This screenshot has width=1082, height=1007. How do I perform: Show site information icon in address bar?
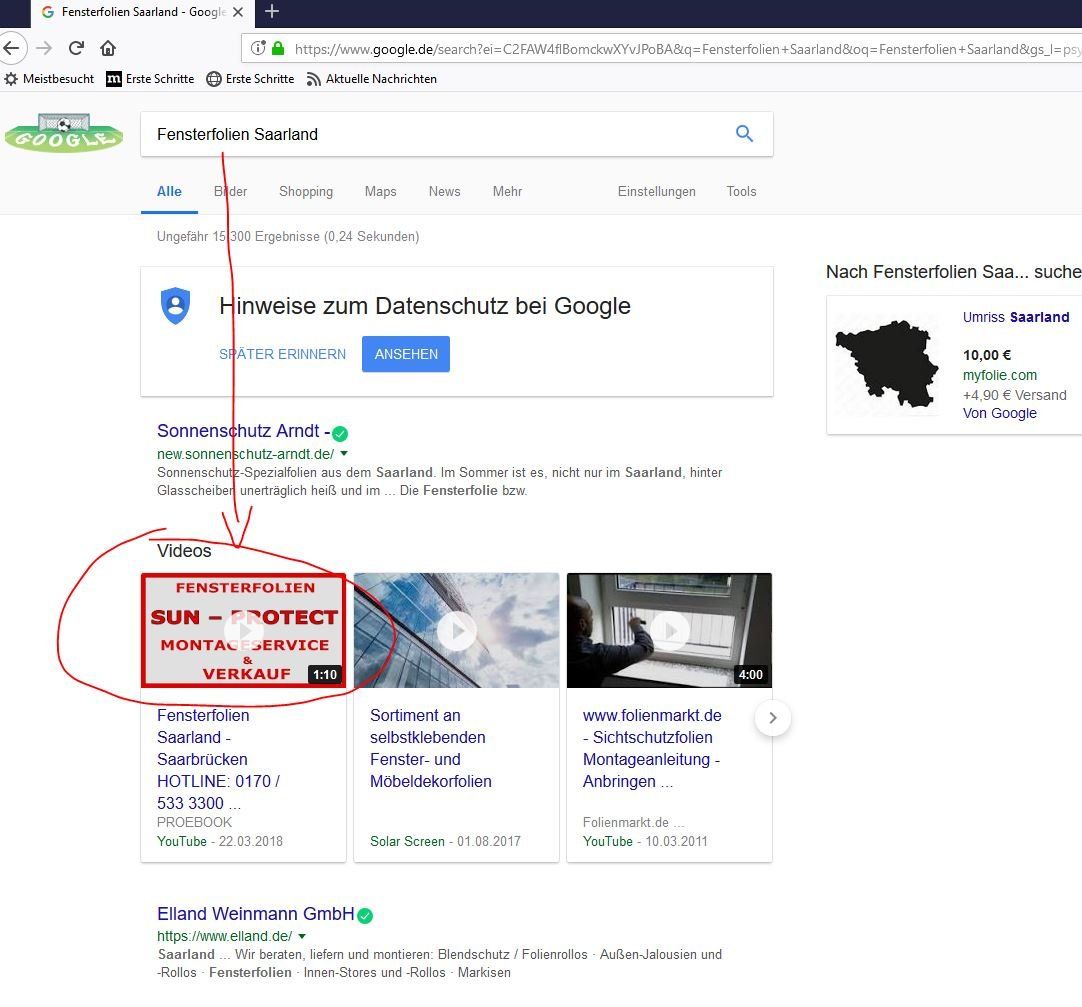[258, 48]
